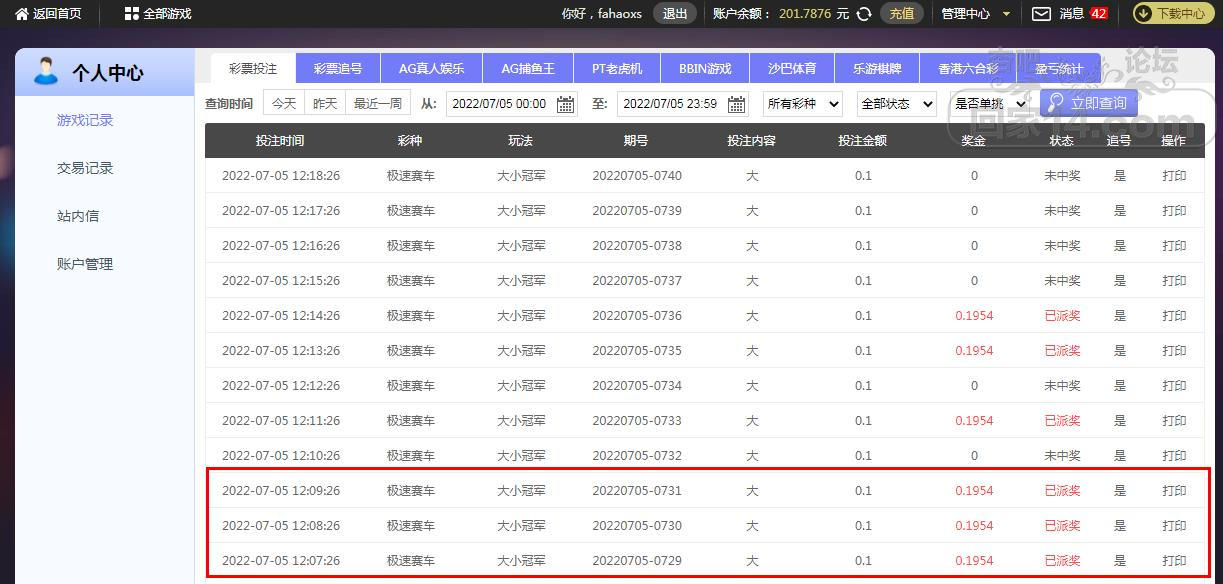Open the 消息 envelope icon
Image resolution: width=1223 pixels, height=584 pixels.
tap(1041, 14)
